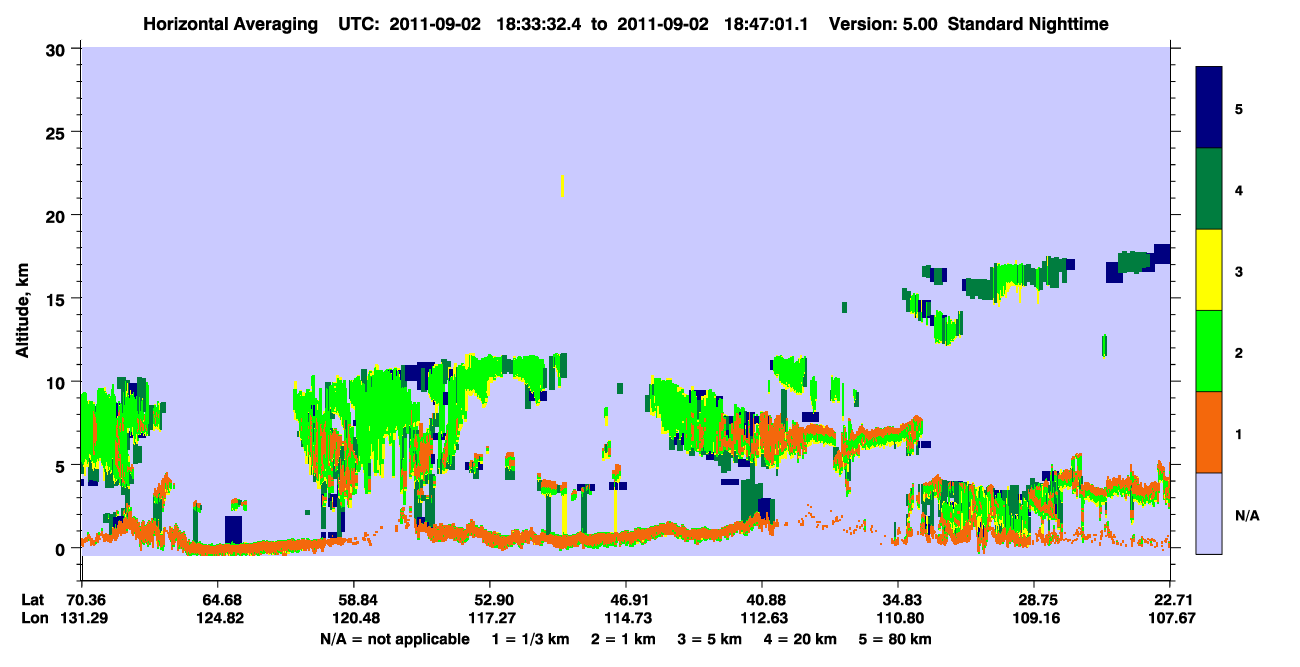
Task: Click the dark blue colorbar segment labeled 5
Action: [1209, 108]
